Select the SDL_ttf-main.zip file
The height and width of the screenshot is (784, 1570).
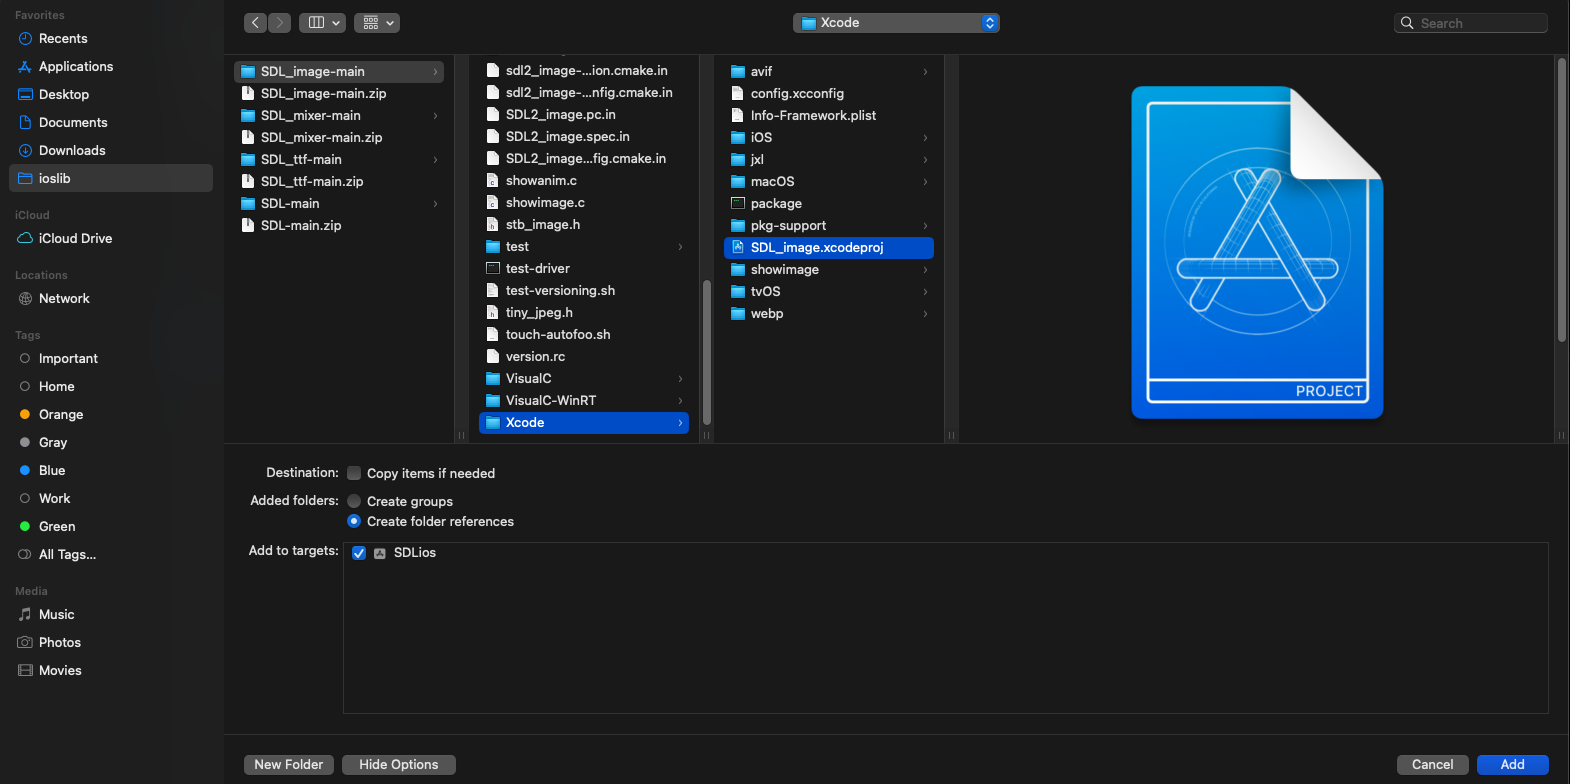[339, 181]
